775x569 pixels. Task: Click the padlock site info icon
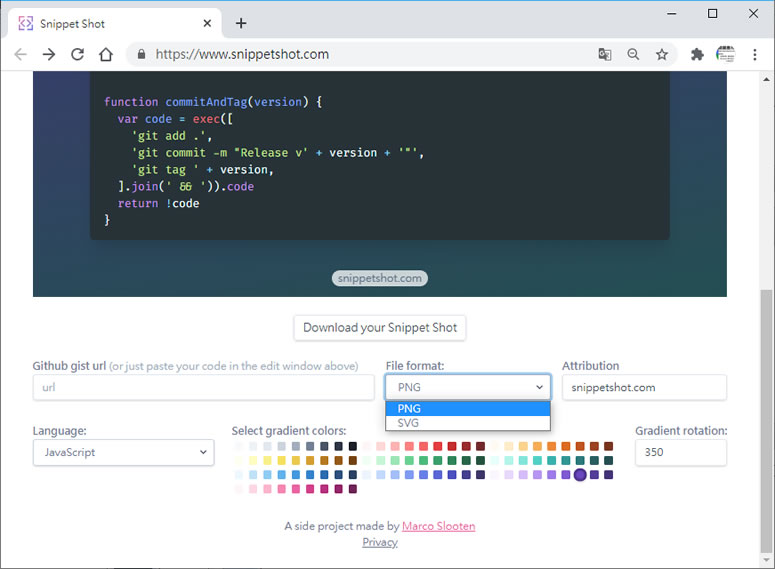[141, 54]
